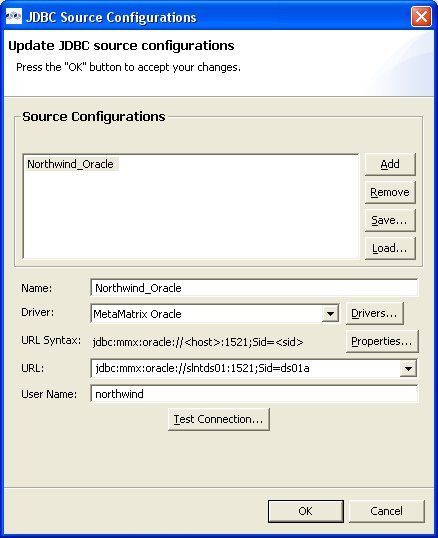
Task: Open the Drivers... dialog
Action: tap(375, 313)
